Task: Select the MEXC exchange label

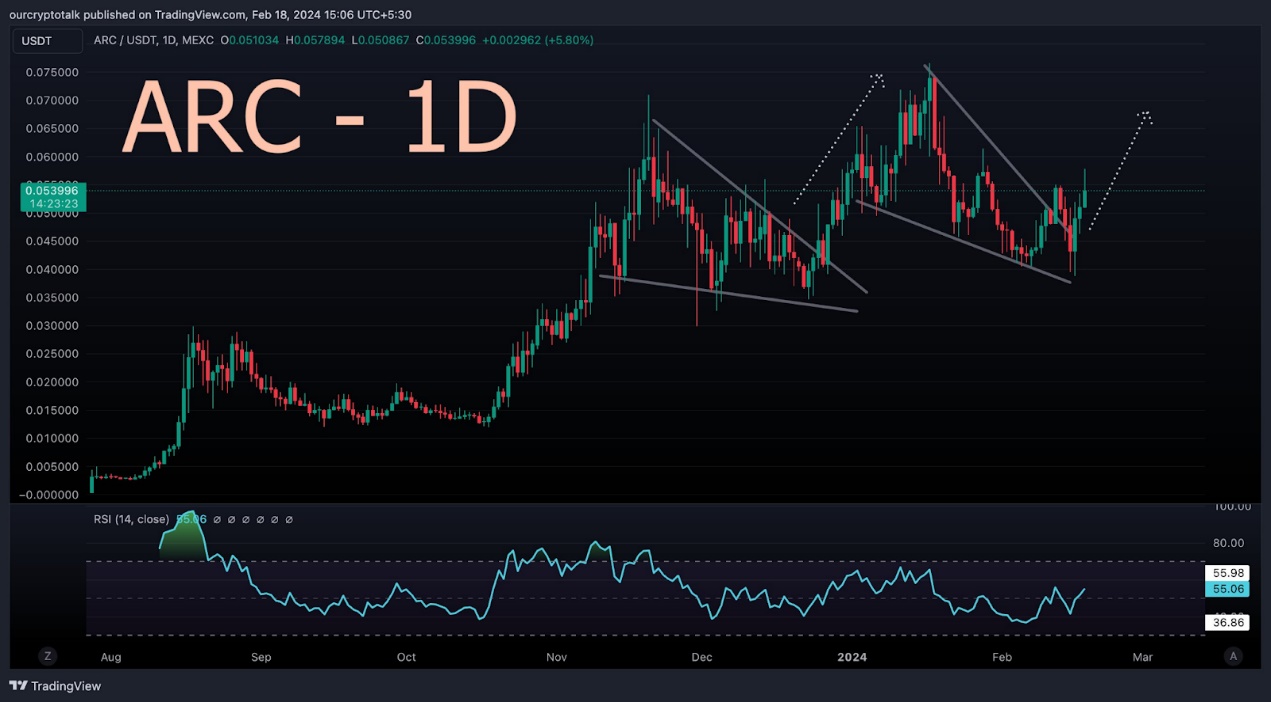Action: (200, 40)
